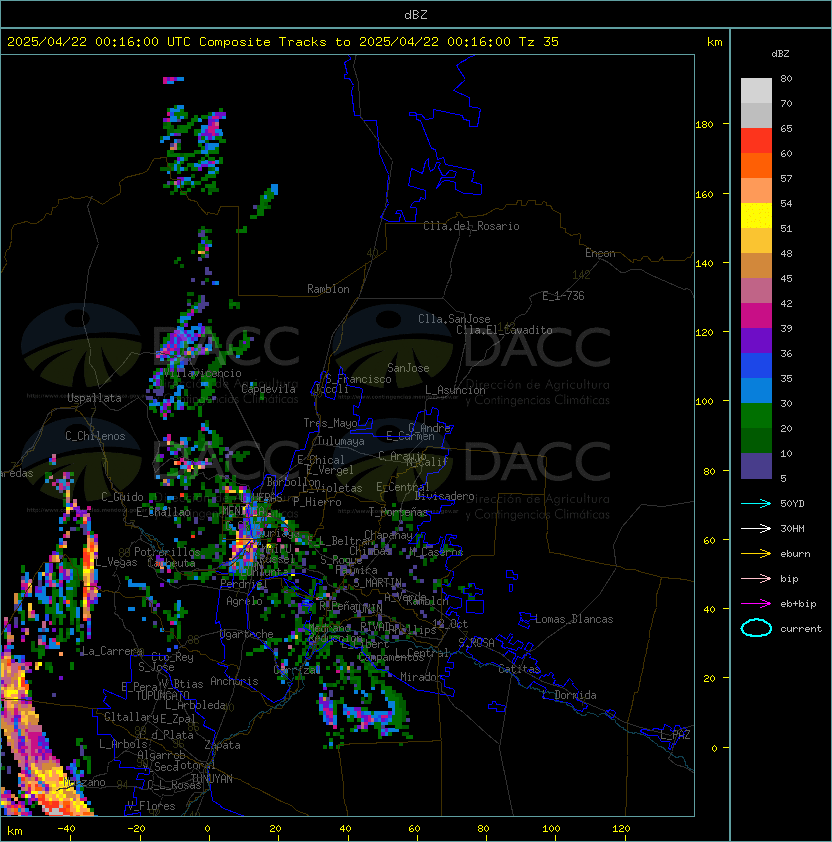Click the 120 km mark on horizontal axis
The height and width of the screenshot is (842, 832).
pyautogui.click(x=621, y=829)
